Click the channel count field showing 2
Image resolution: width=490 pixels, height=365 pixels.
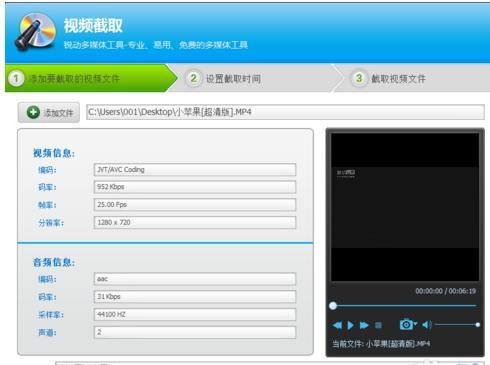[195, 332]
